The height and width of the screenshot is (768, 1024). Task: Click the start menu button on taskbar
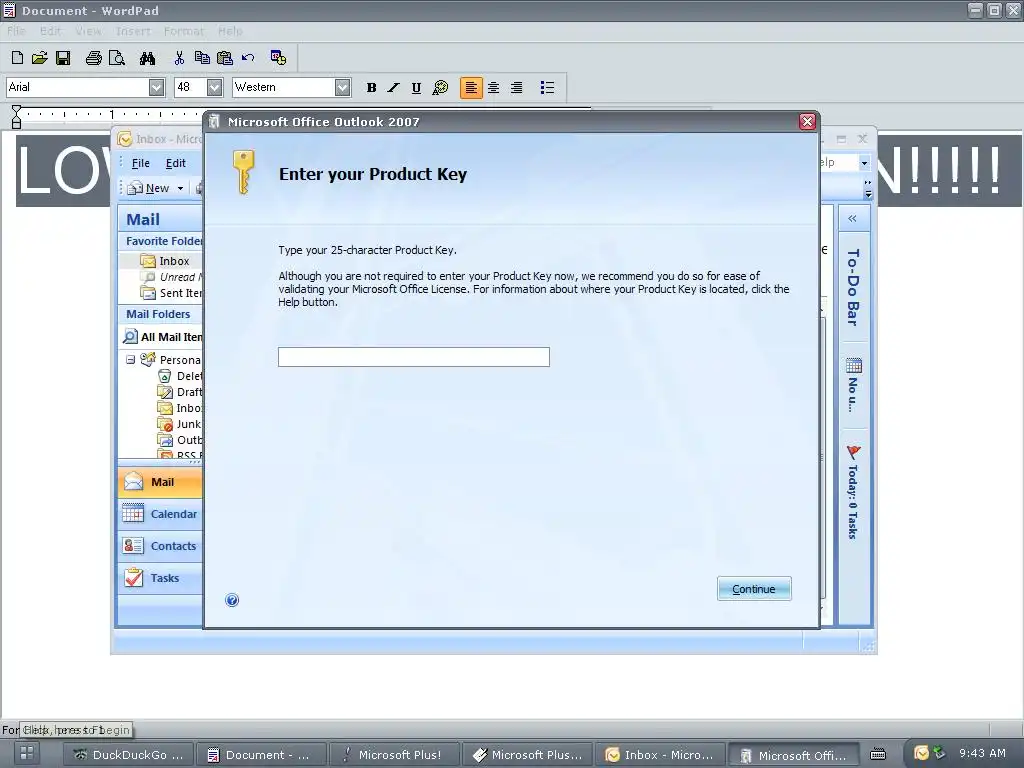[27, 752]
